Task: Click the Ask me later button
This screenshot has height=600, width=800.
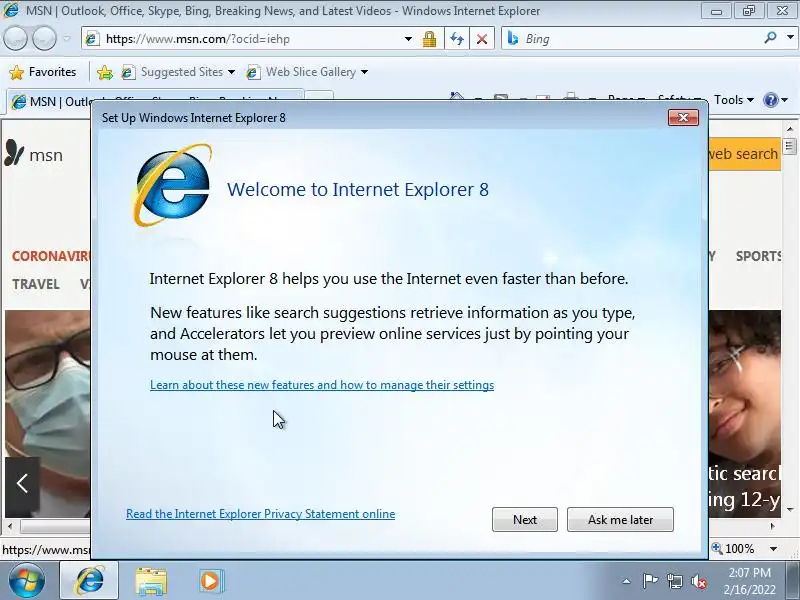Action: (x=620, y=519)
